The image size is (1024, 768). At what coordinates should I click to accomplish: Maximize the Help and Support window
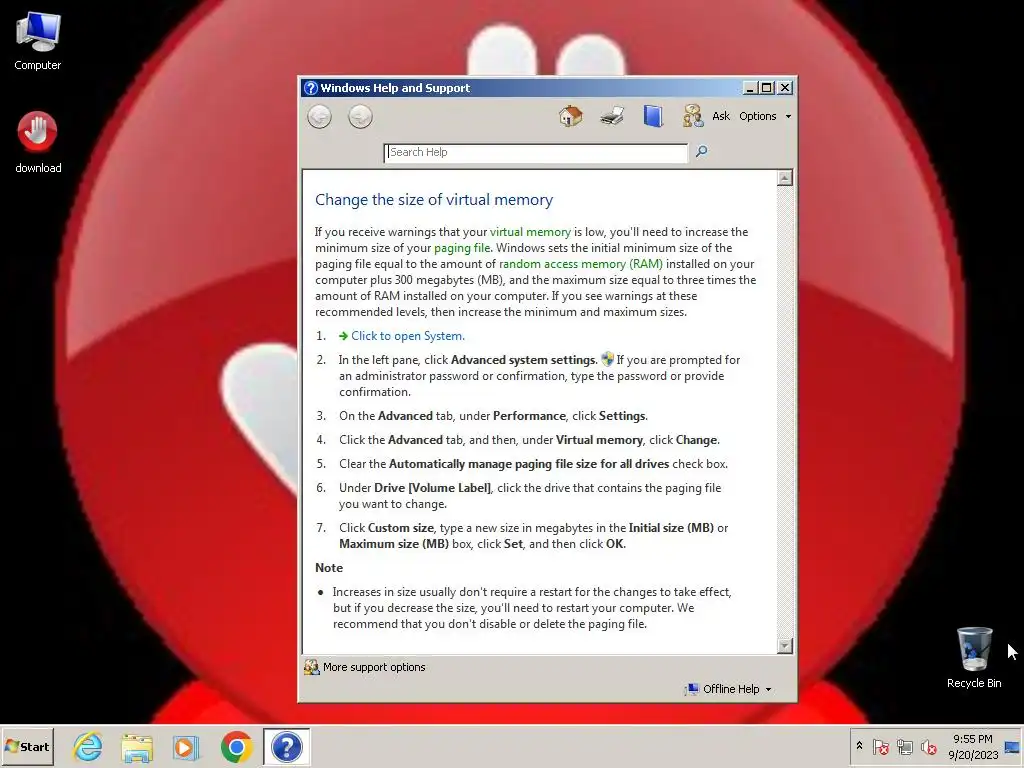pos(767,88)
